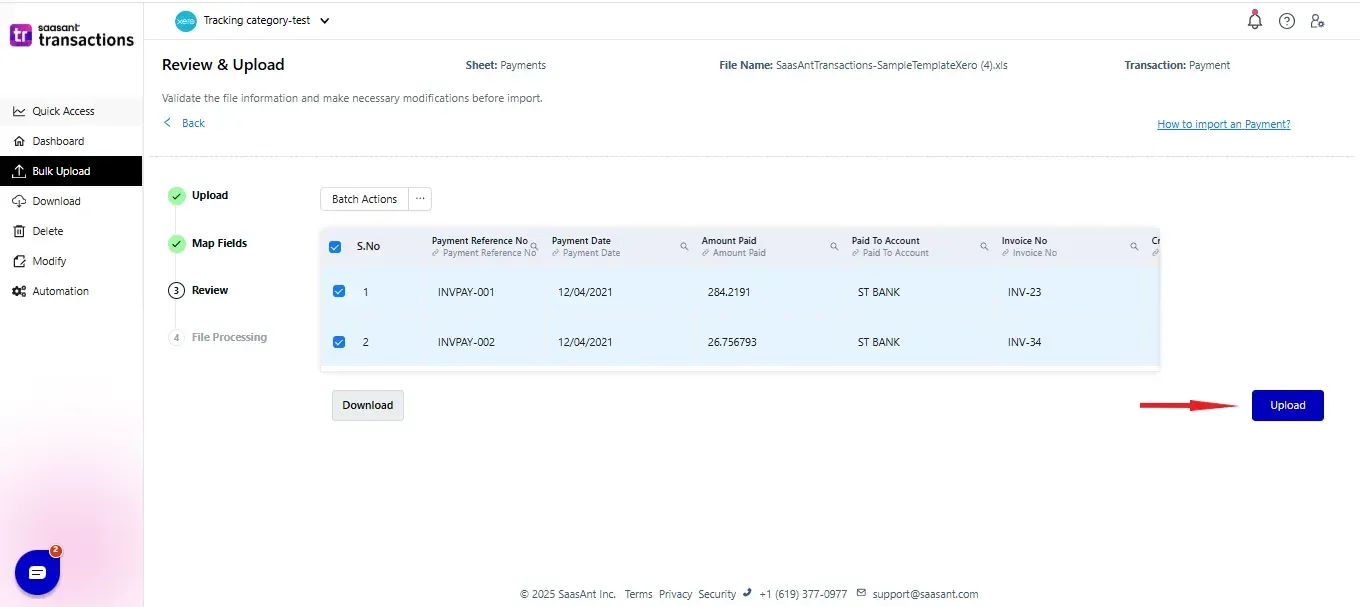Click the Xero organization icon
This screenshot has width=1360, height=607.
coord(186,20)
